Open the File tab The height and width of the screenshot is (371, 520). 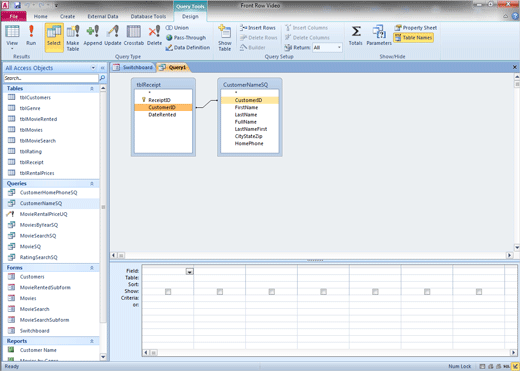pyautogui.click(x=14, y=16)
